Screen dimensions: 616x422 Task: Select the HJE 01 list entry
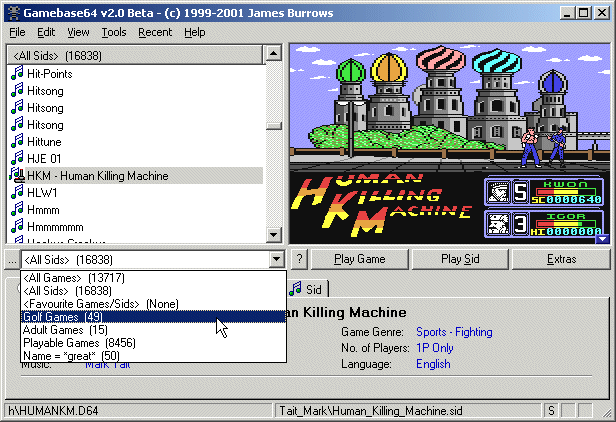[44, 159]
